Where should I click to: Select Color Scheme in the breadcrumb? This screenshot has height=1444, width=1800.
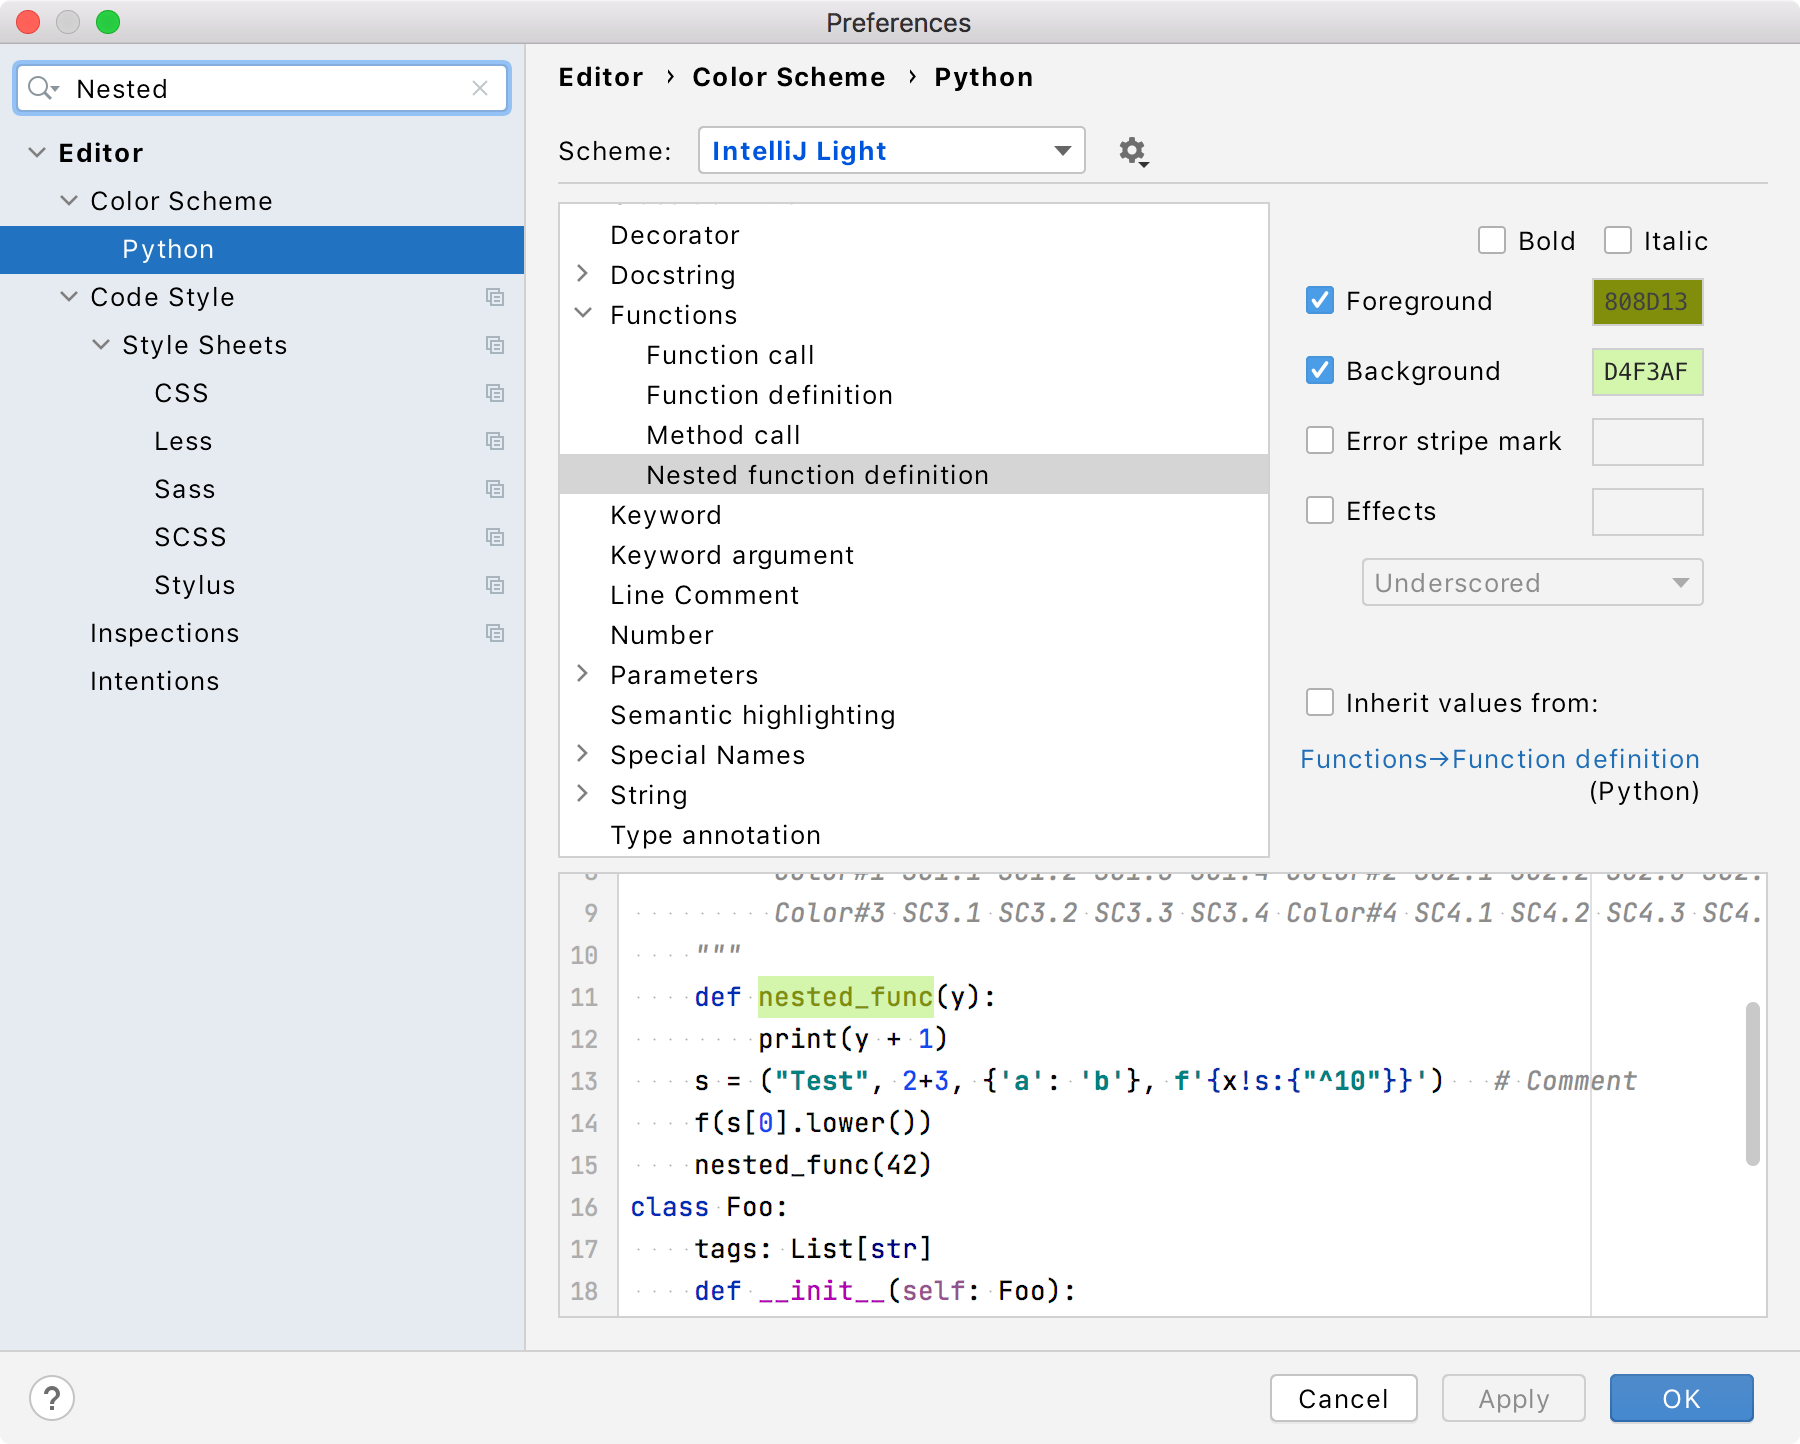789,77
